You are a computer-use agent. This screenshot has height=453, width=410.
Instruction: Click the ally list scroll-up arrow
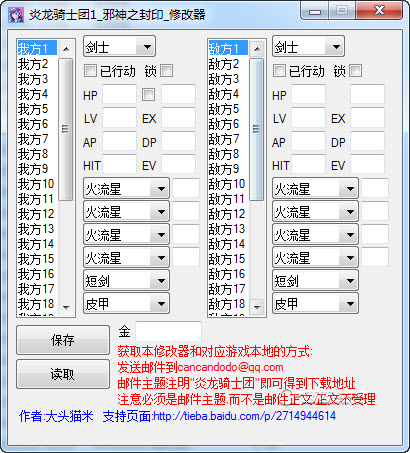tap(66, 49)
